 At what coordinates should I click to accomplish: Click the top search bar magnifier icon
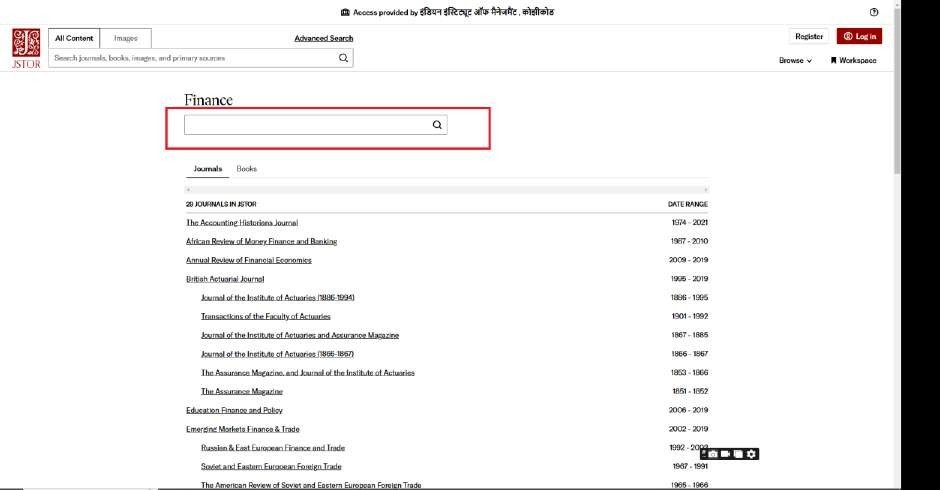click(343, 58)
